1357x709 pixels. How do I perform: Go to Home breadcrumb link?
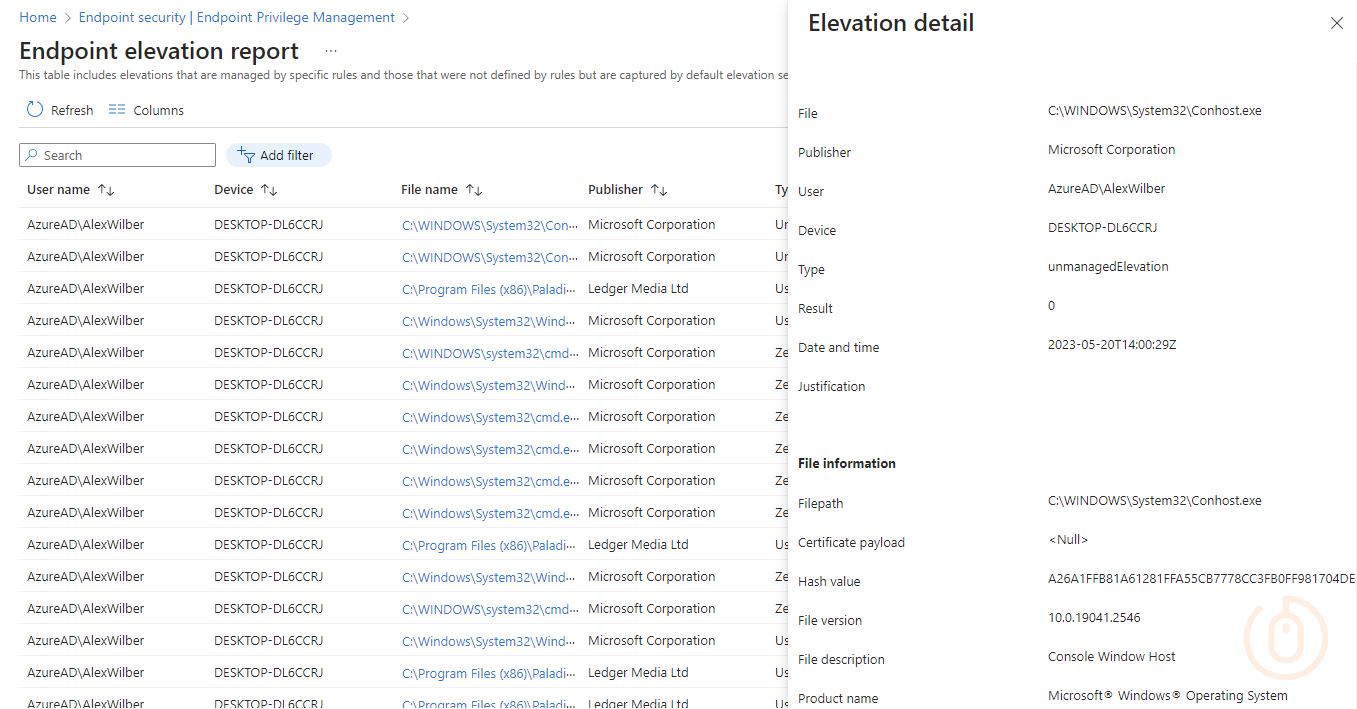(38, 17)
